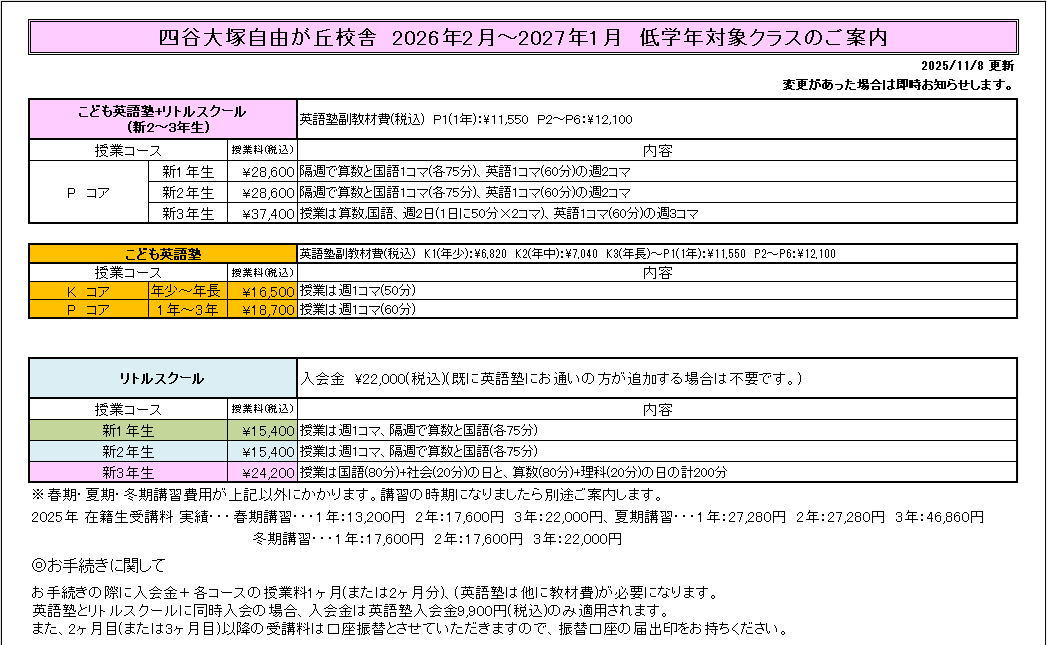Click the 変更があった場合は即時お知らせします notice
This screenshot has height=645, width=1047.
pyautogui.click(x=897, y=84)
